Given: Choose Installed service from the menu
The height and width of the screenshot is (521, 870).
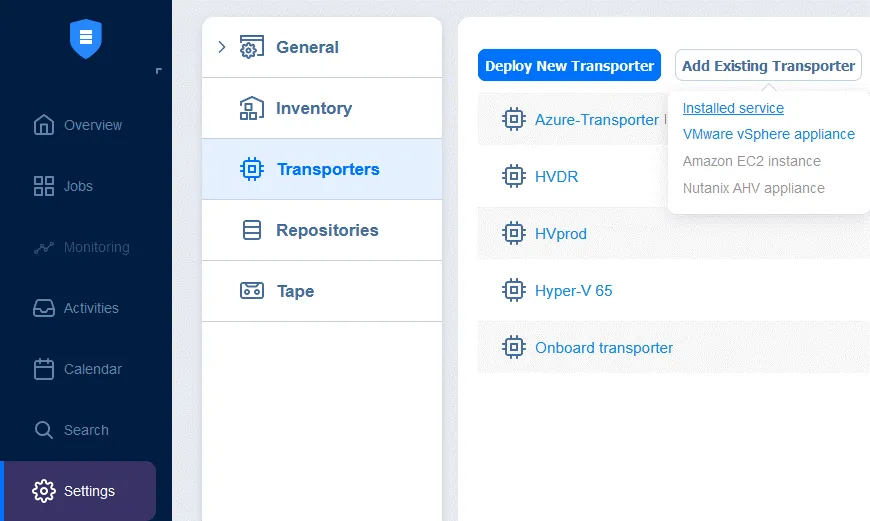Looking at the screenshot, I should [x=733, y=108].
